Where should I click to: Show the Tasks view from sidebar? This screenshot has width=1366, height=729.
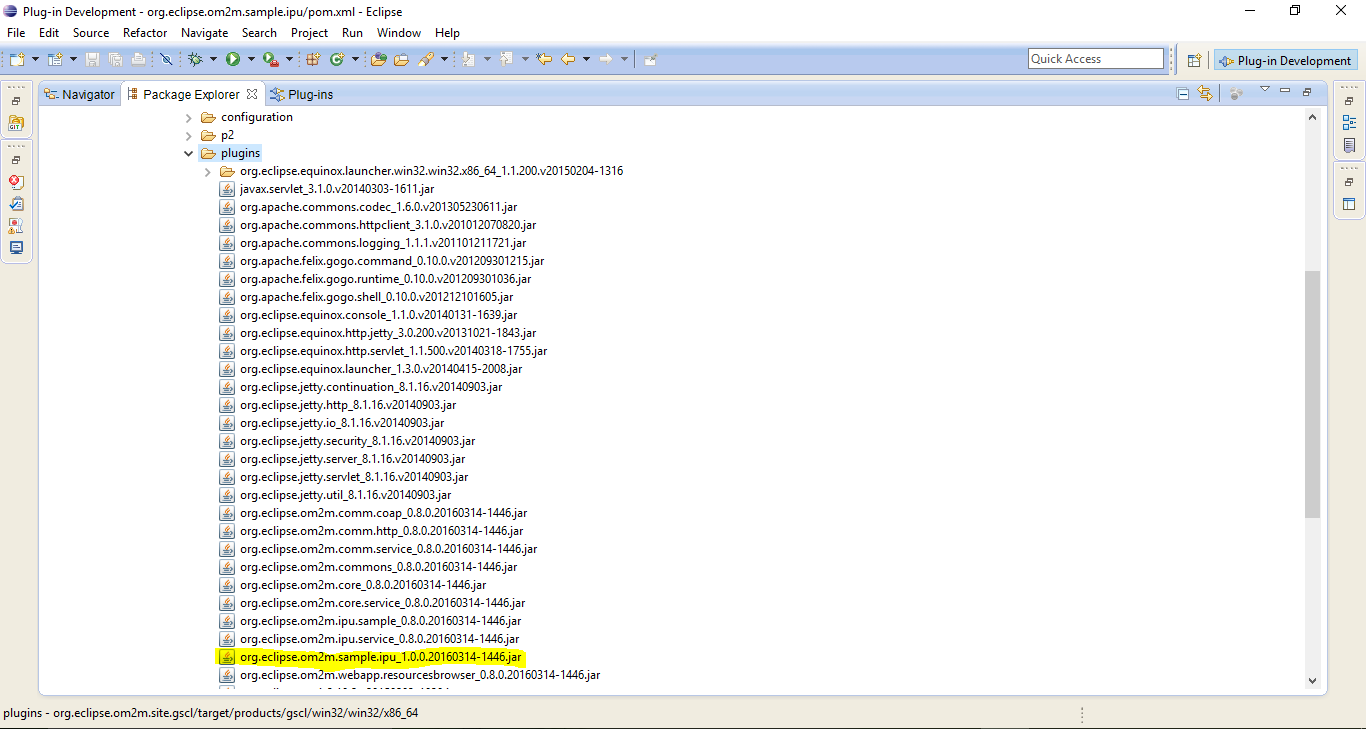(x=15, y=204)
